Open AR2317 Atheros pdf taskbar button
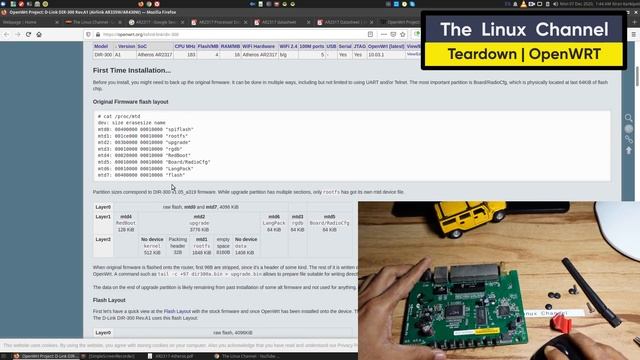 171,356
